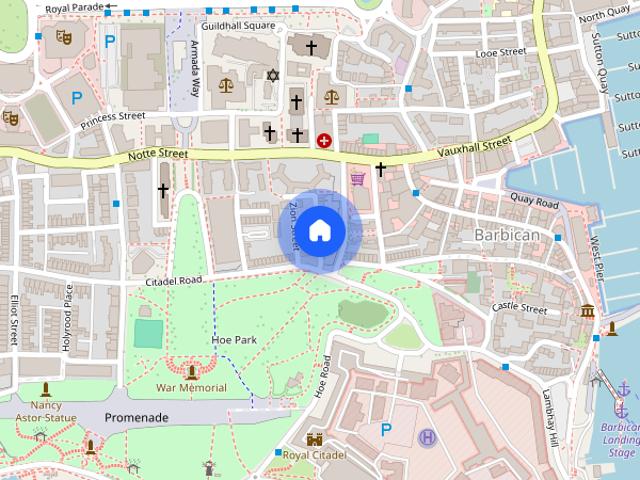Click the War Memorial monument icon
The height and width of the screenshot is (480, 640).
[x=191, y=372]
